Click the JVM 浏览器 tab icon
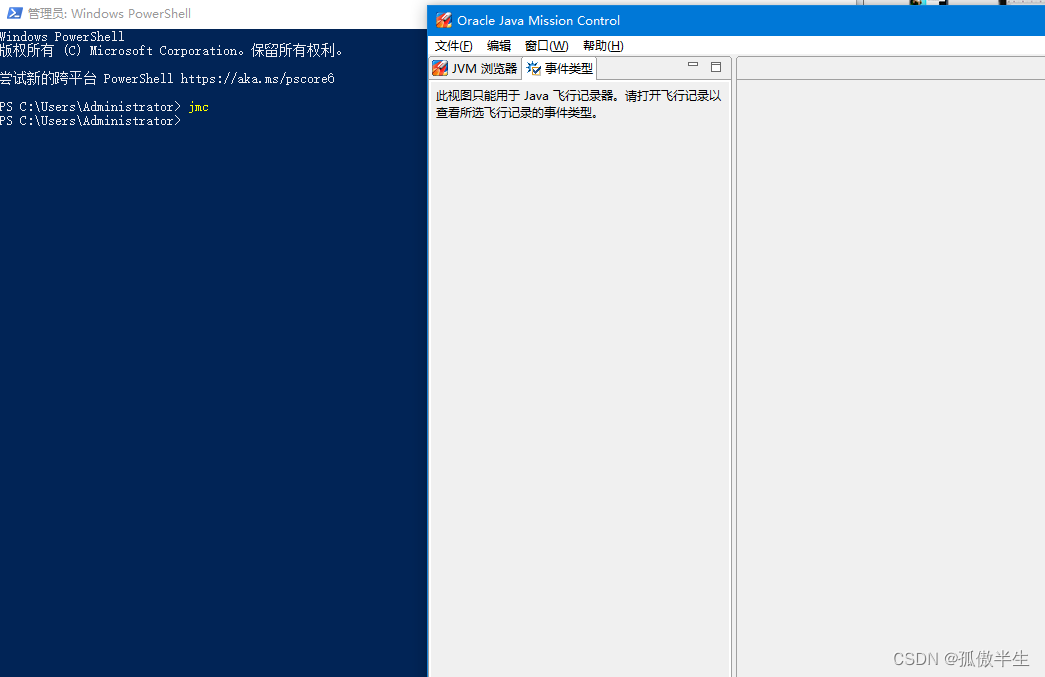Image resolution: width=1045 pixels, height=677 pixels. point(440,69)
